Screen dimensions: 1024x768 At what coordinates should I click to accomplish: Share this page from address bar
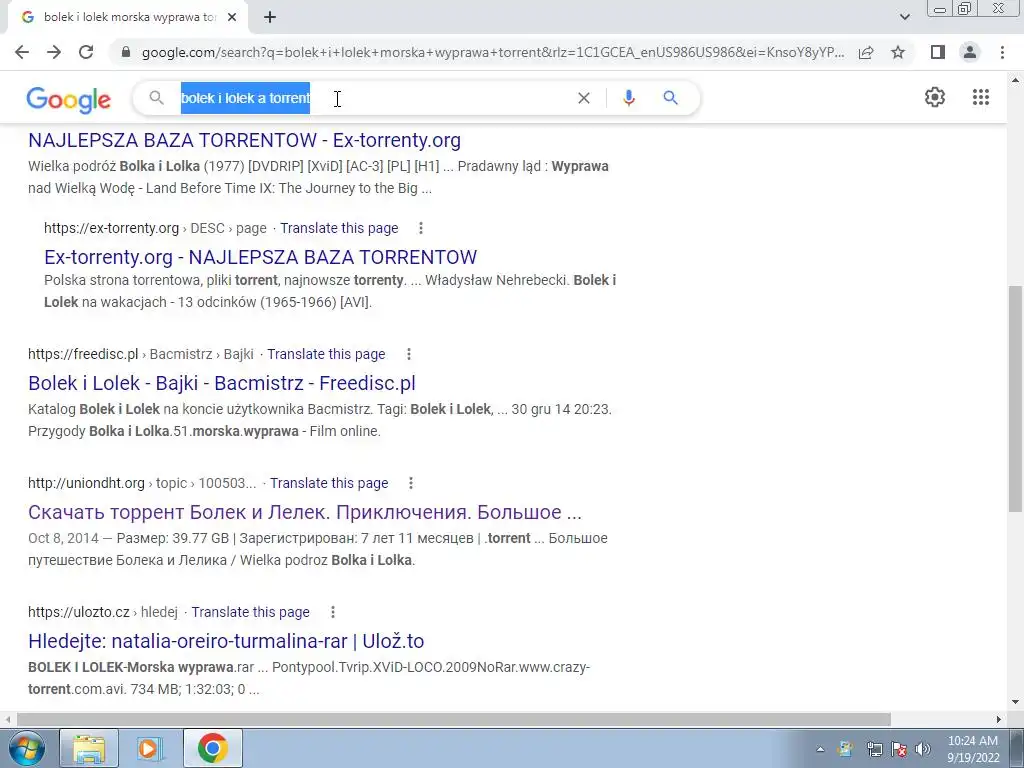tap(866, 52)
